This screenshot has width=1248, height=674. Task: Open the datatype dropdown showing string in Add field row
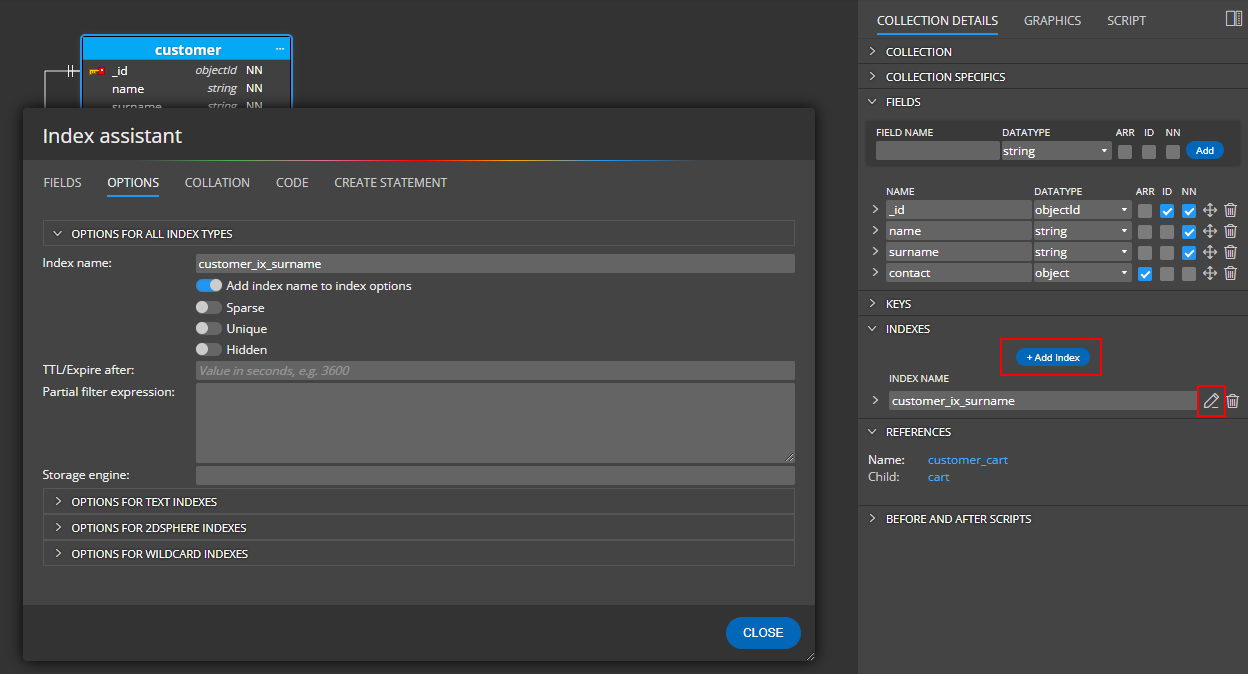pos(1056,150)
